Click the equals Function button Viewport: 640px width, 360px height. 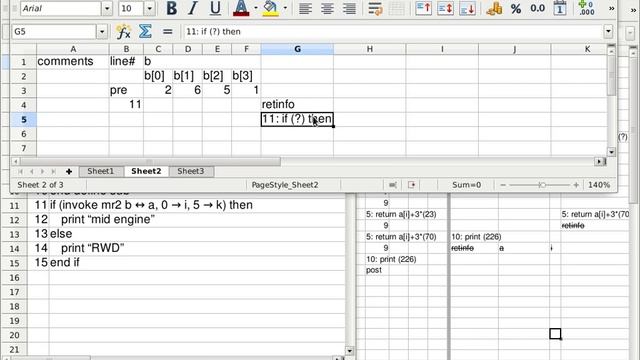point(167,31)
